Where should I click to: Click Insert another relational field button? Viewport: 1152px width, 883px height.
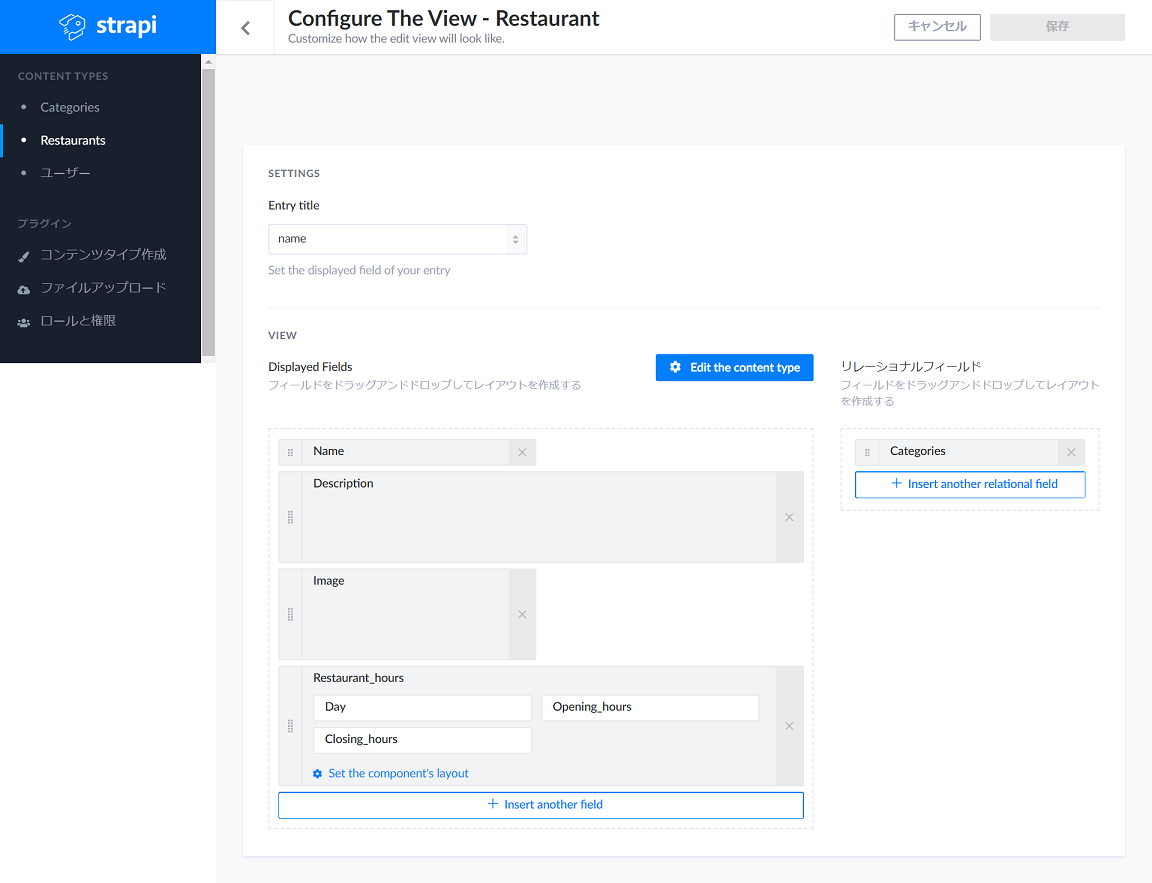click(x=970, y=484)
